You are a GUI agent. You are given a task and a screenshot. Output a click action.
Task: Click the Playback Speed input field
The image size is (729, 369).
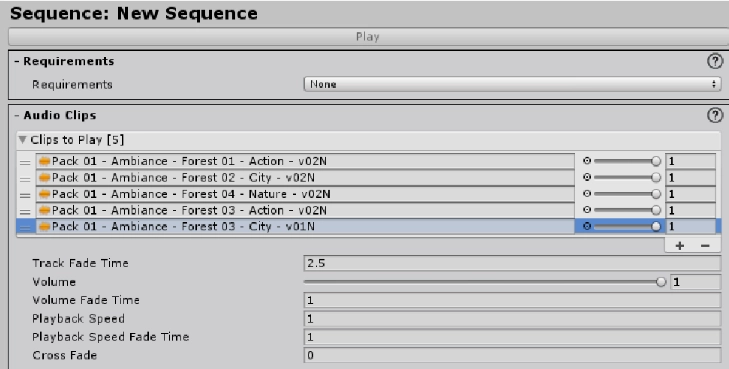pyautogui.click(x=512, y=319)
